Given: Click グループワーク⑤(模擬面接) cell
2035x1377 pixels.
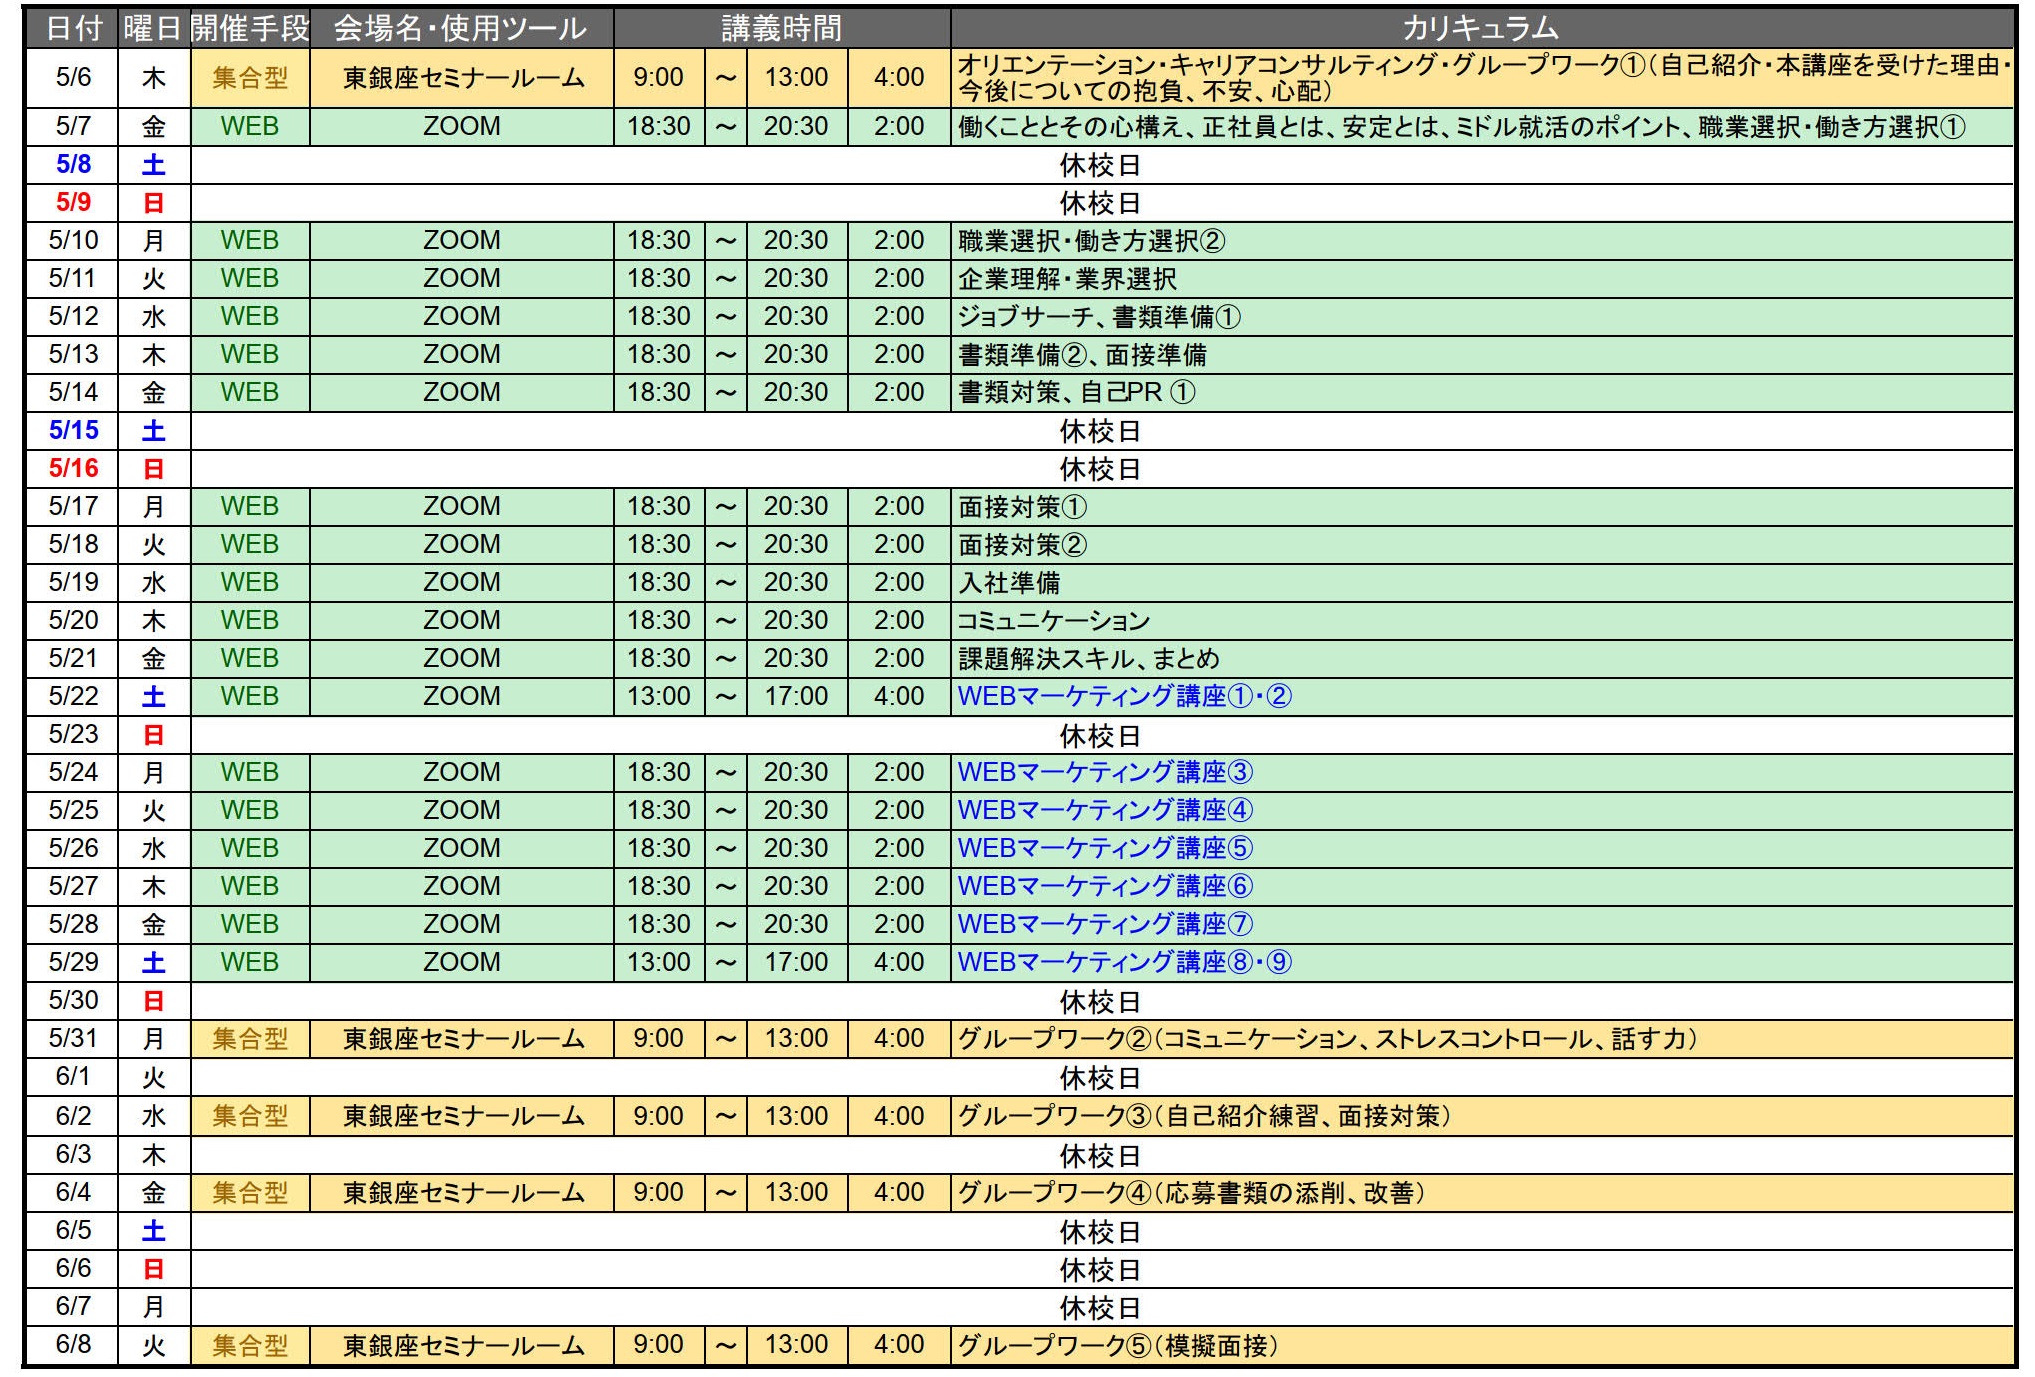Looking at the screenshot, I should pyautogui.click(x=1481, y=1346).
